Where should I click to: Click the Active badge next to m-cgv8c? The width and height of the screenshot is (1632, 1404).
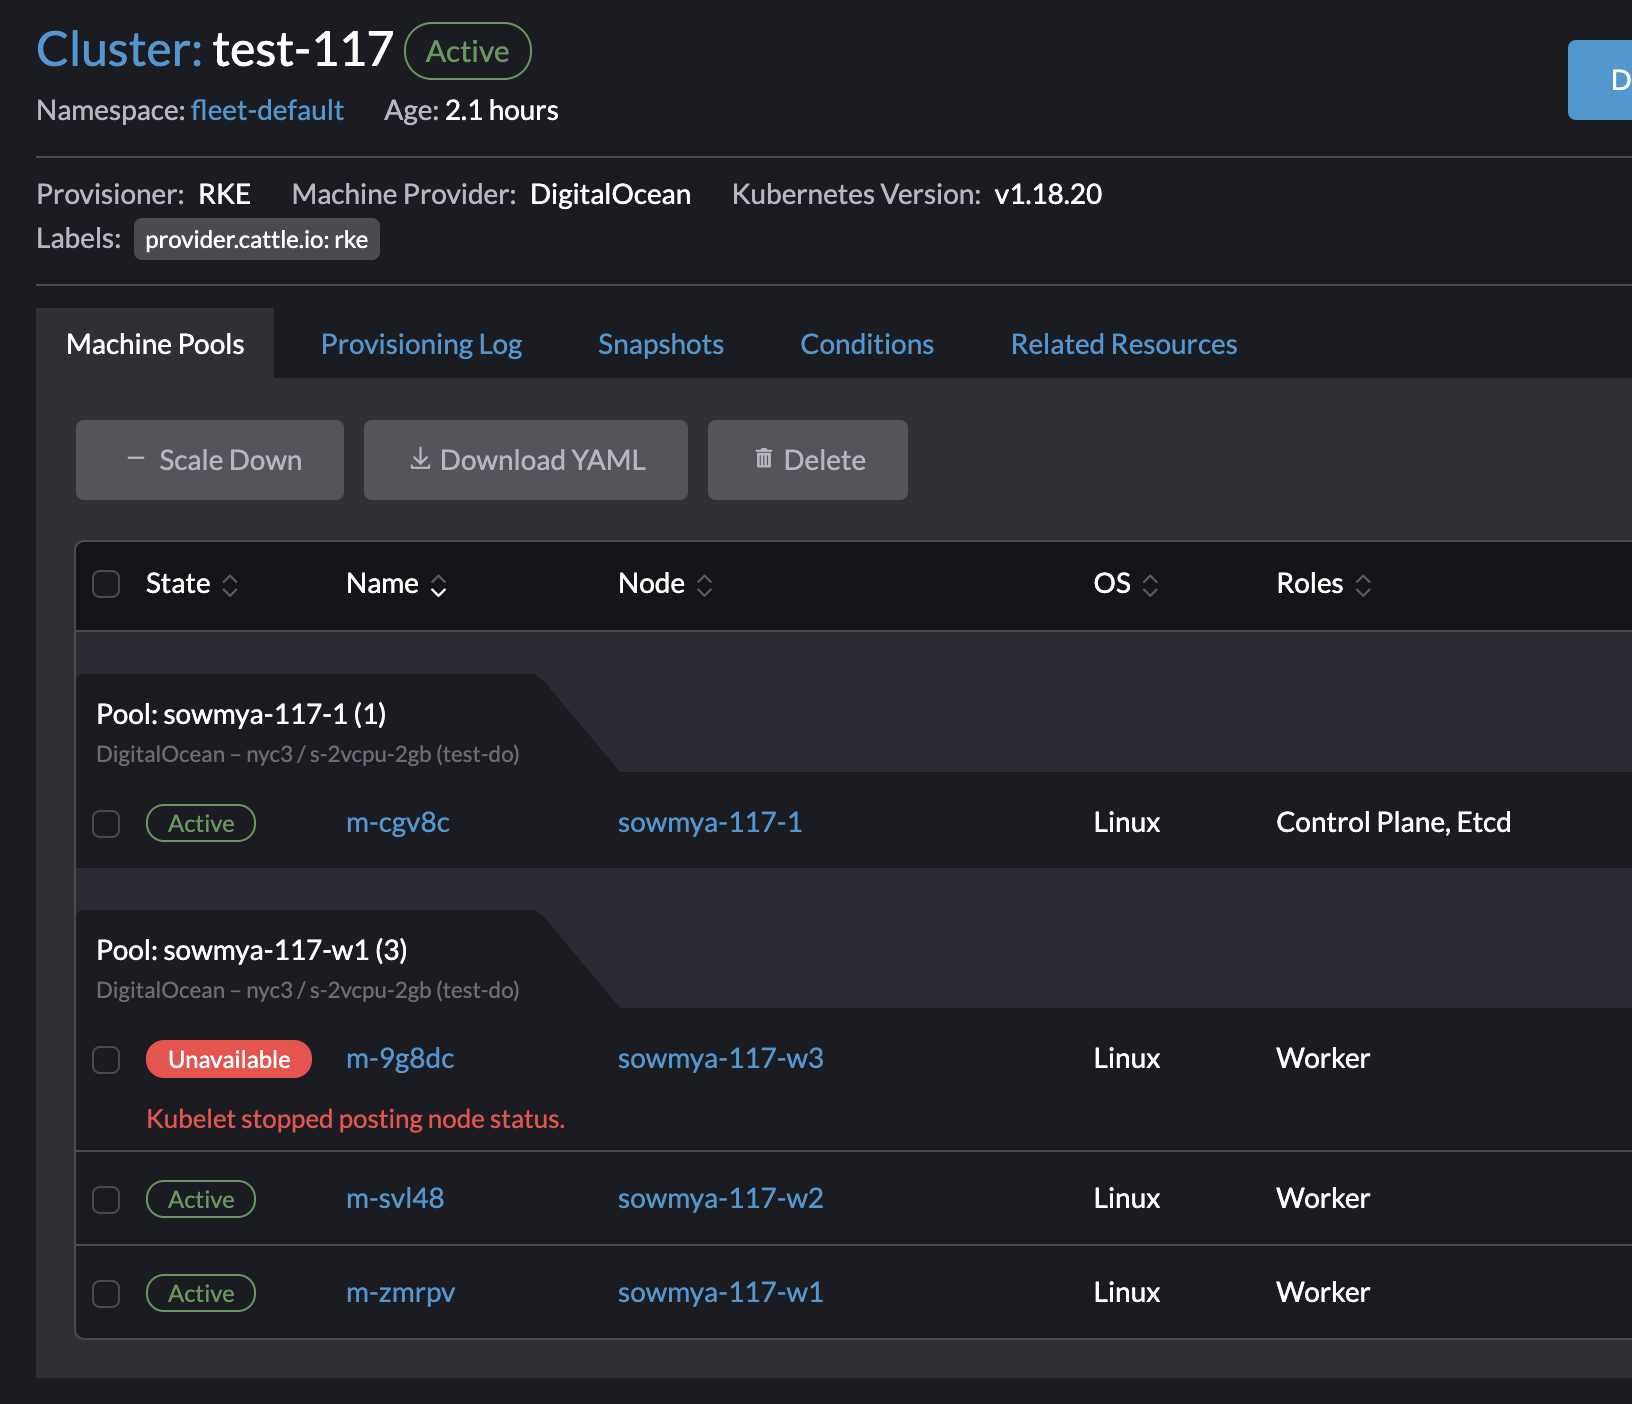(200, 823)
